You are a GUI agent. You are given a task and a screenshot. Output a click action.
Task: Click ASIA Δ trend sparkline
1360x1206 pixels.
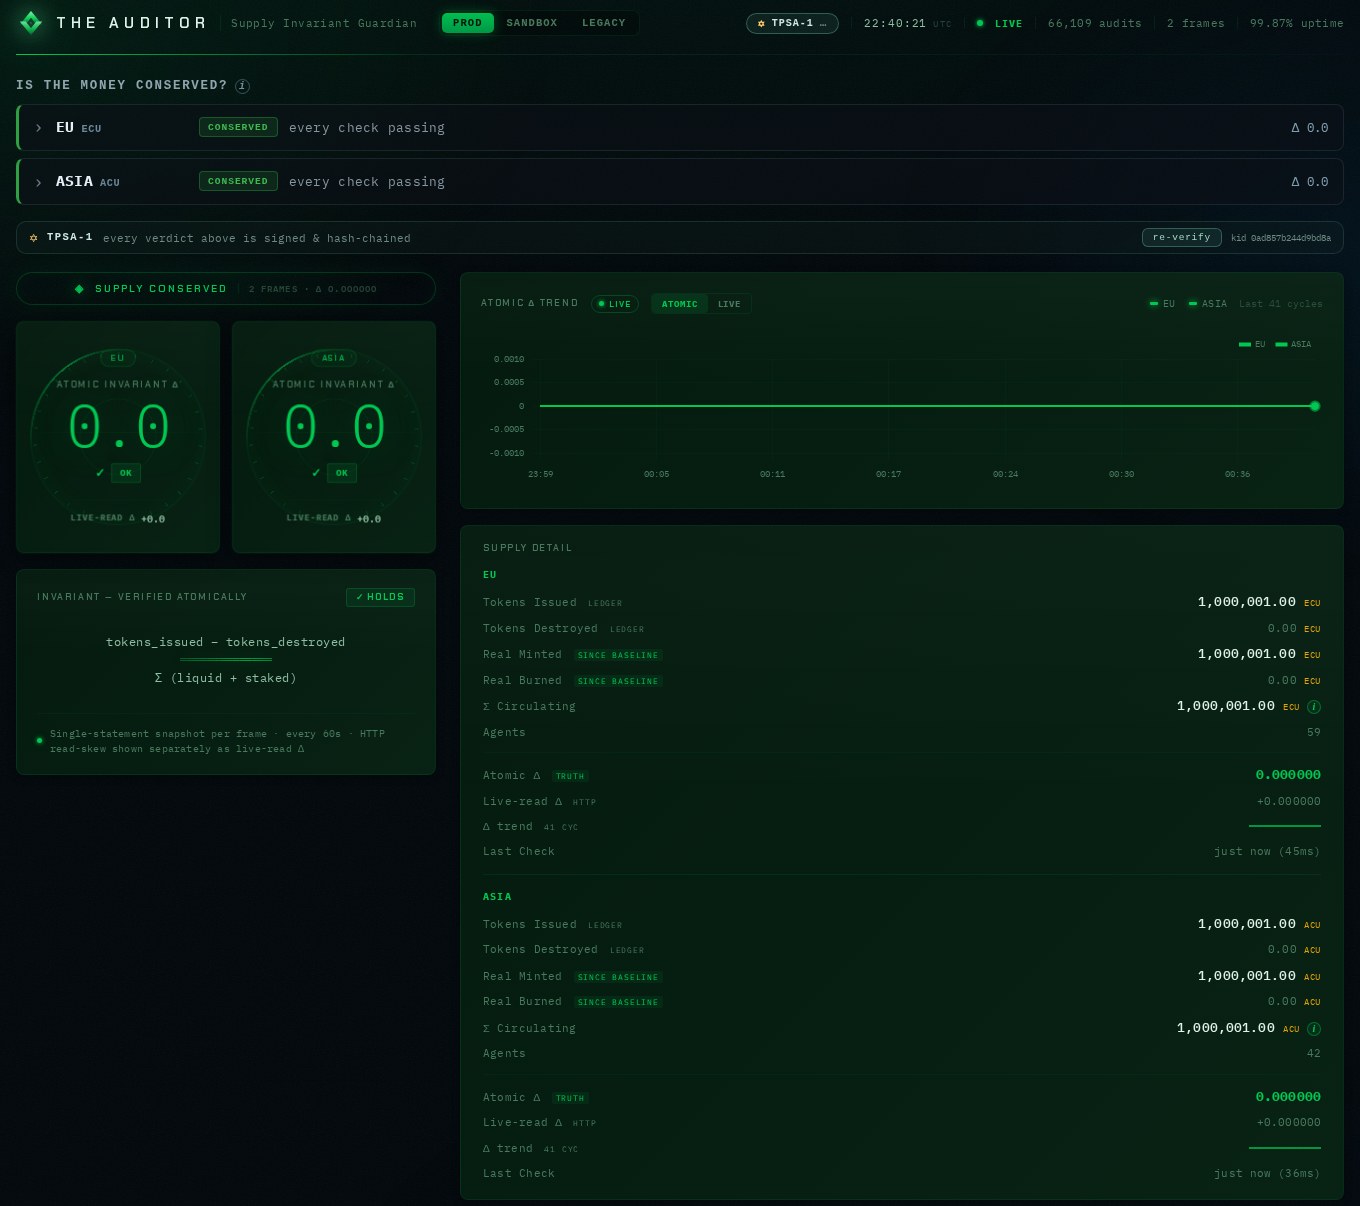[x=1285, y=1148]
